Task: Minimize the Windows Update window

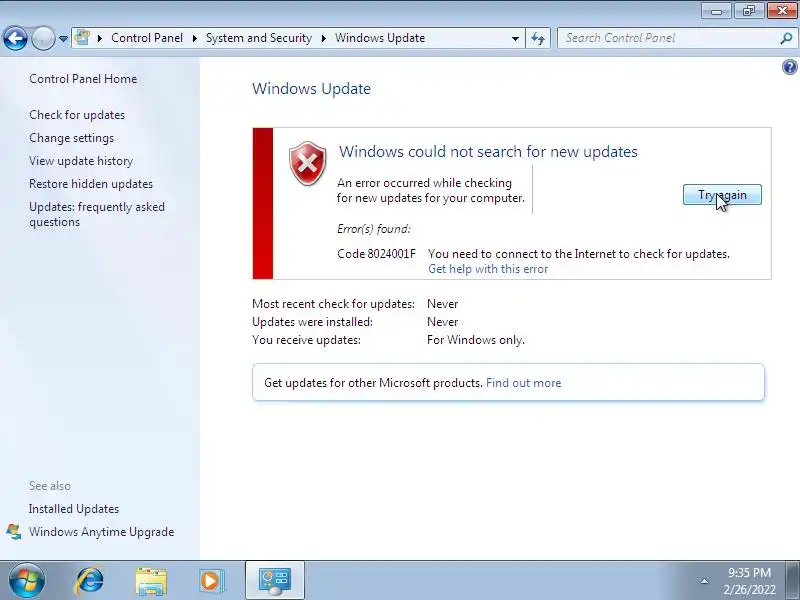Action: [x=716, y=11]
